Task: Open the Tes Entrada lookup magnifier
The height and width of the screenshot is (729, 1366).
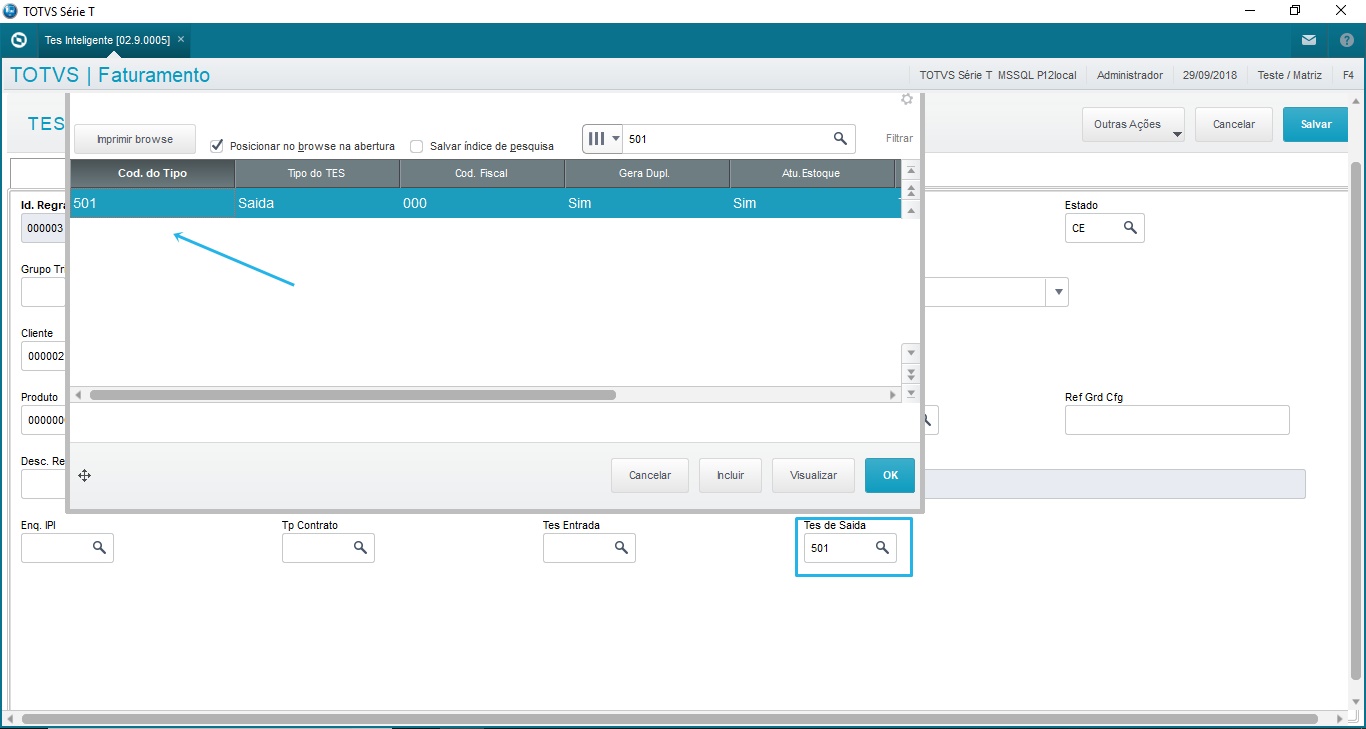Action: click(621, 548)
